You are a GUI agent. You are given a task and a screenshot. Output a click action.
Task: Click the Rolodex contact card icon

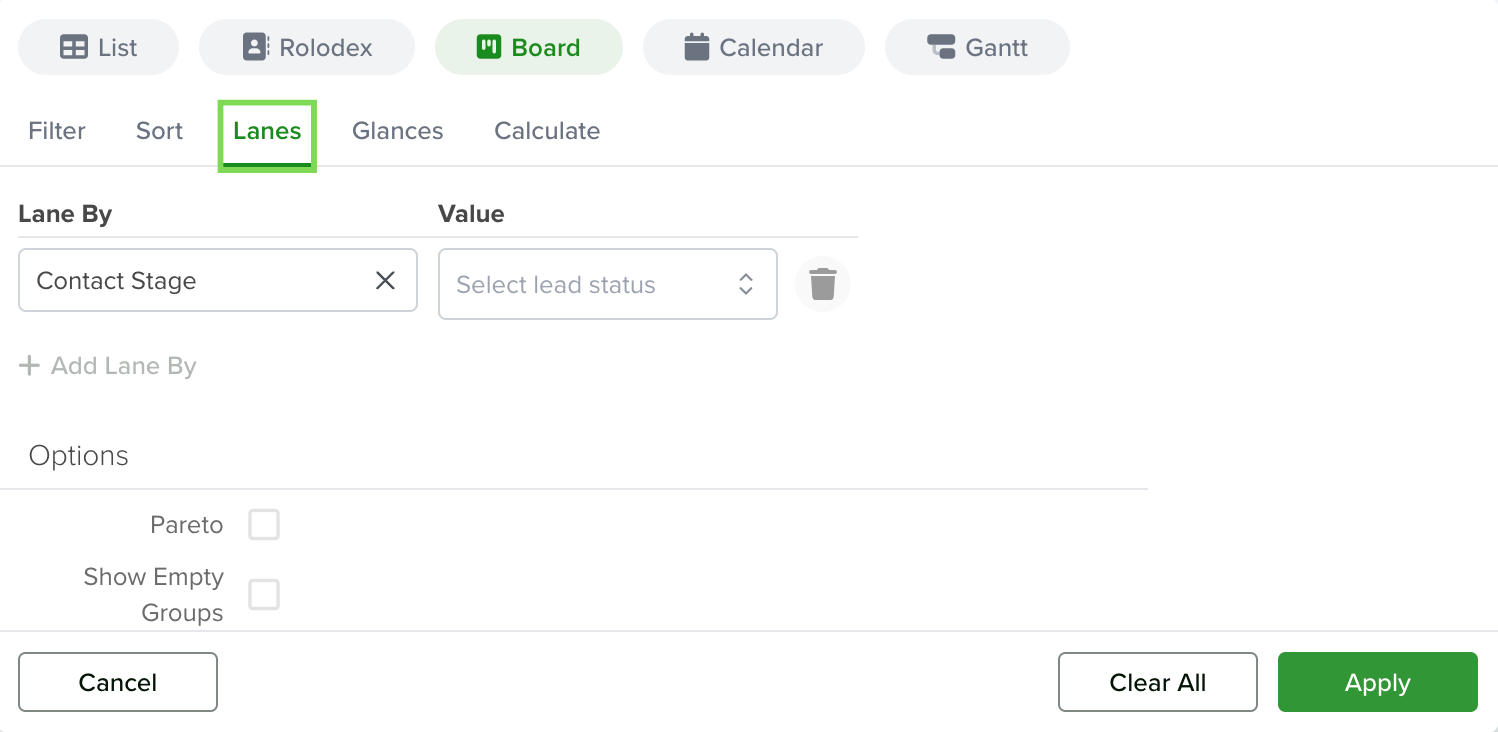pos(255,47)
